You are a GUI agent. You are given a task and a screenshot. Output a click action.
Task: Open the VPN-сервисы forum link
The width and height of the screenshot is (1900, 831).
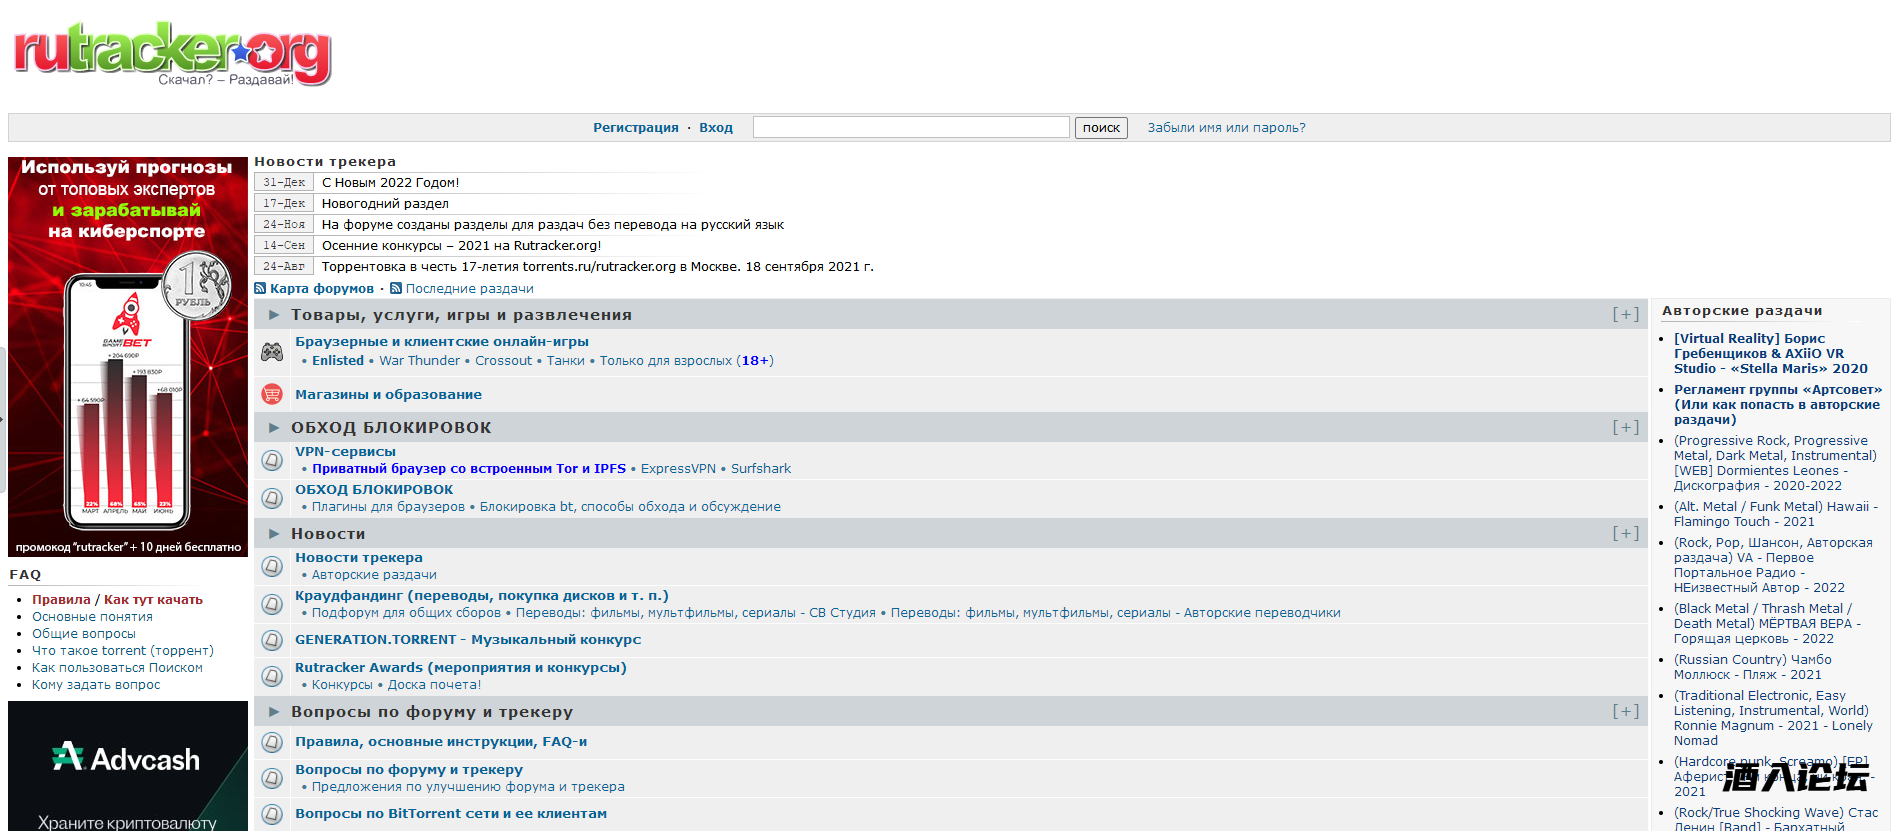tap(345, 452)
